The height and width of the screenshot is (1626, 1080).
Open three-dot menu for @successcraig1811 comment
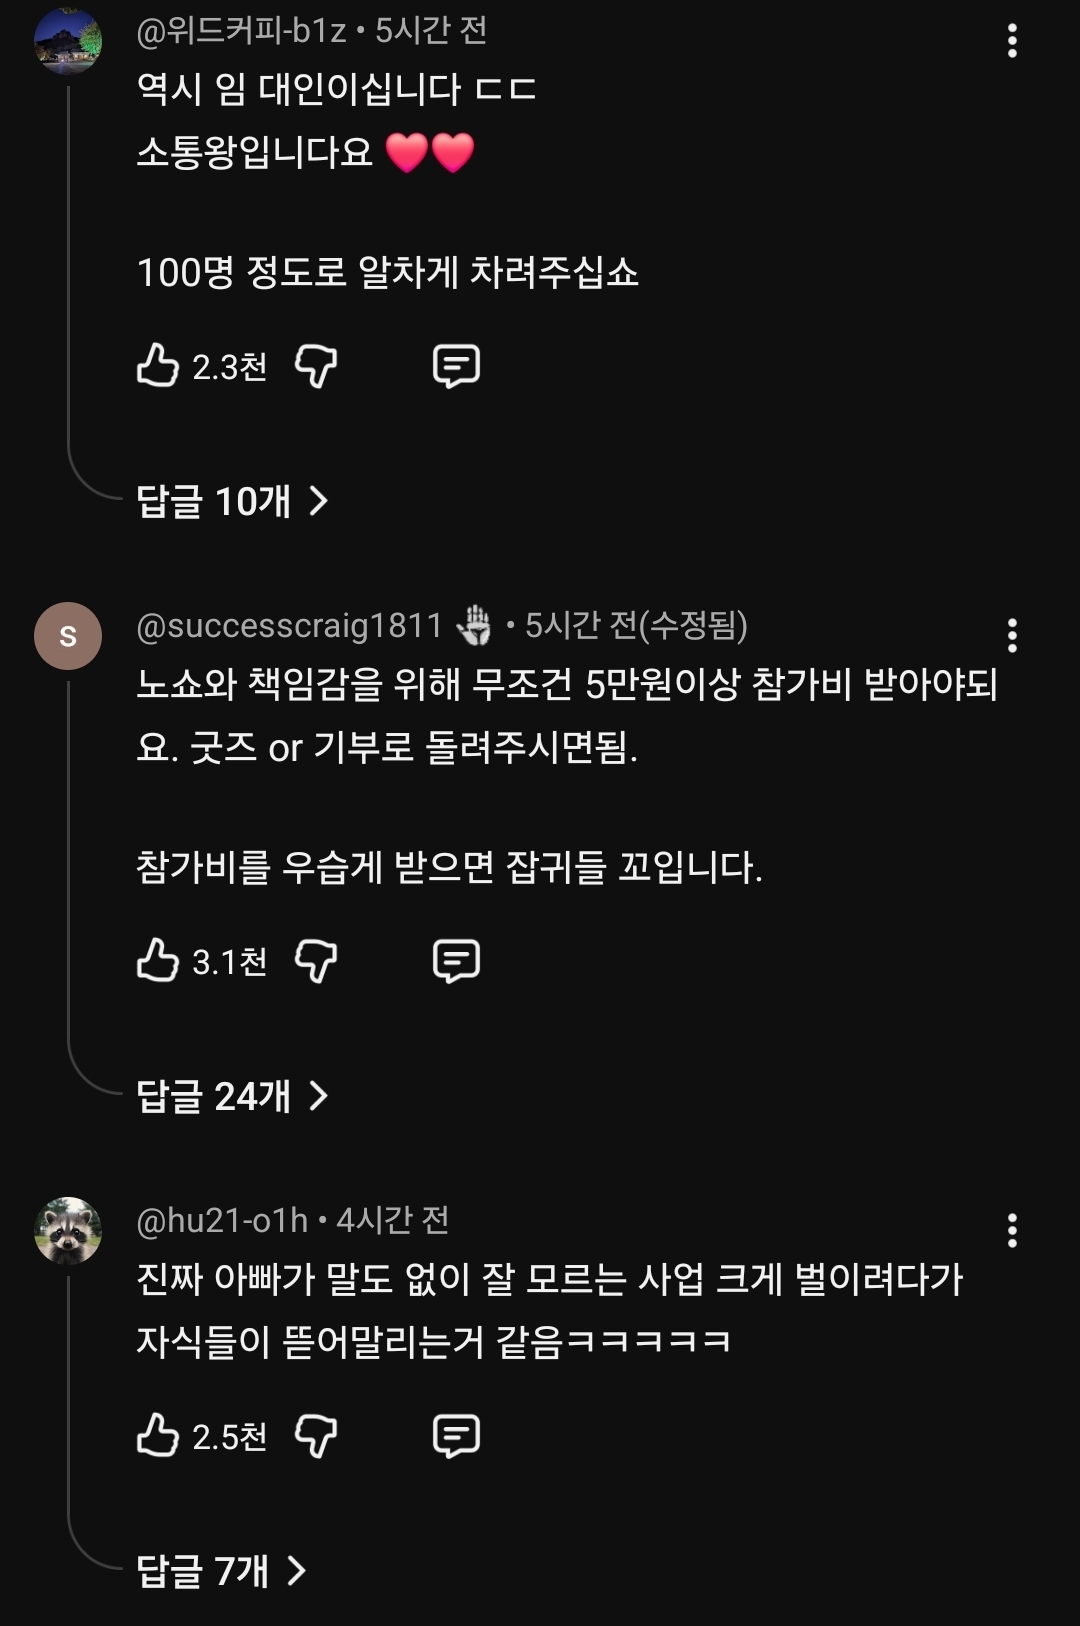1012,636
